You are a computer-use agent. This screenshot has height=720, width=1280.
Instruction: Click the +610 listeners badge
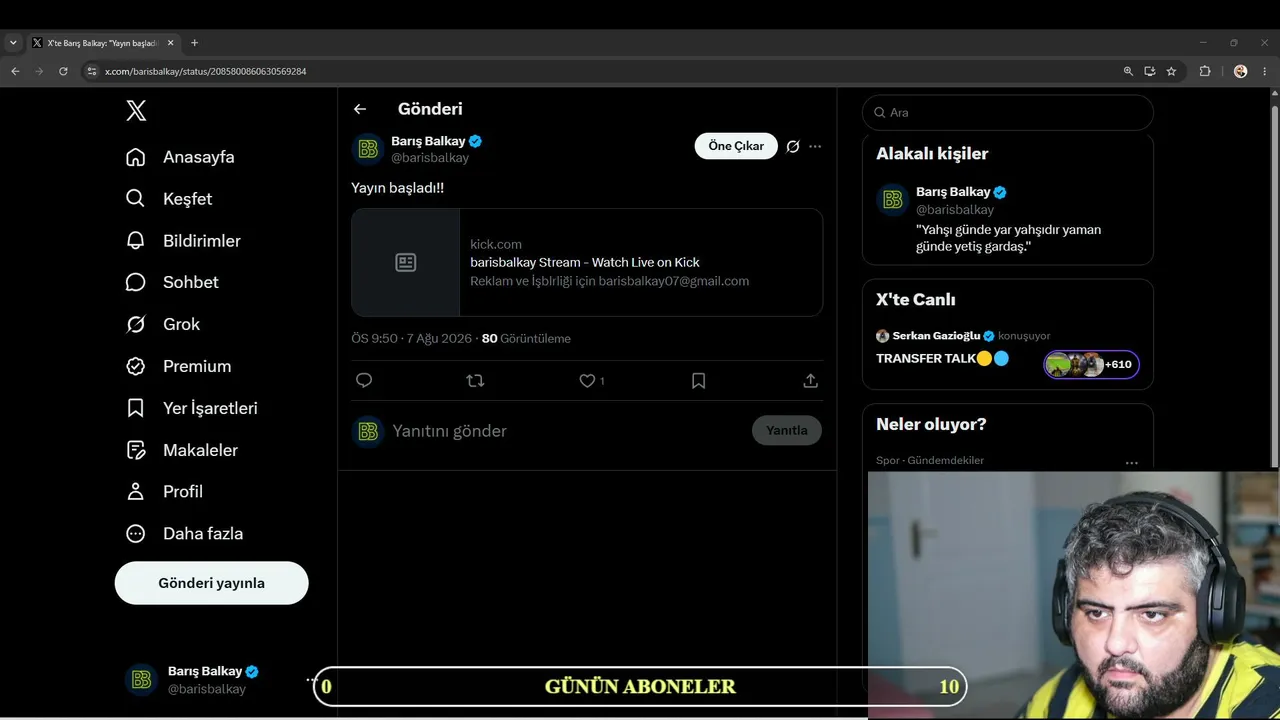coord(1092,364)
